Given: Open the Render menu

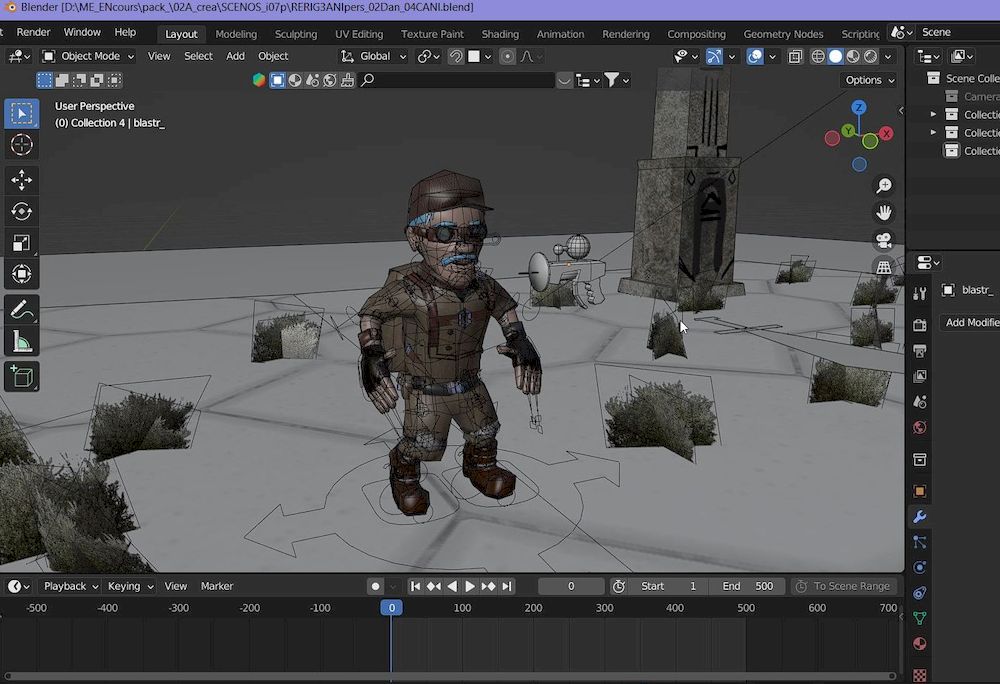Looking at the screenshot, I should click(x=33, y=32).
